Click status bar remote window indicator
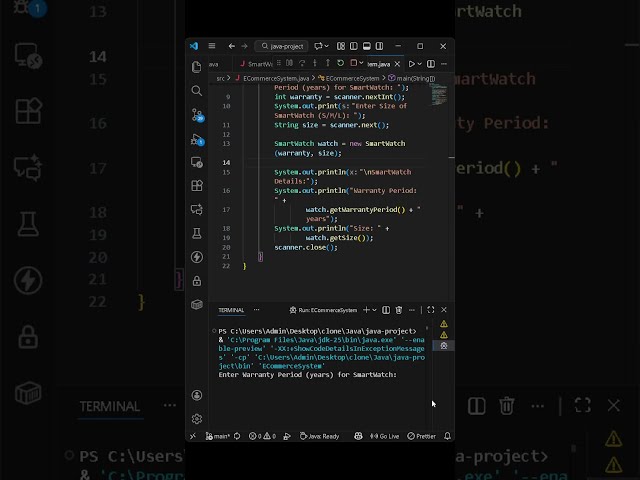The width and height of the screenshot is (640, 480). click(x=193, y=436)
